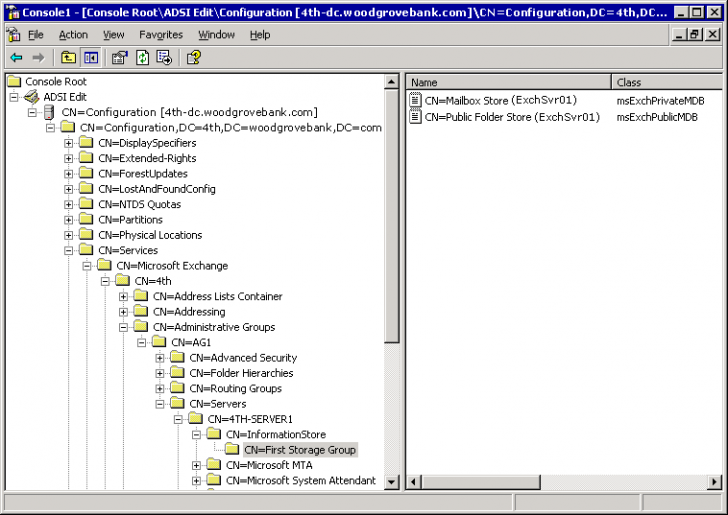Click the Help toolbar icon
Viewport: 728px width, 515px height.
pyautogui.click(x=194, y=58)
